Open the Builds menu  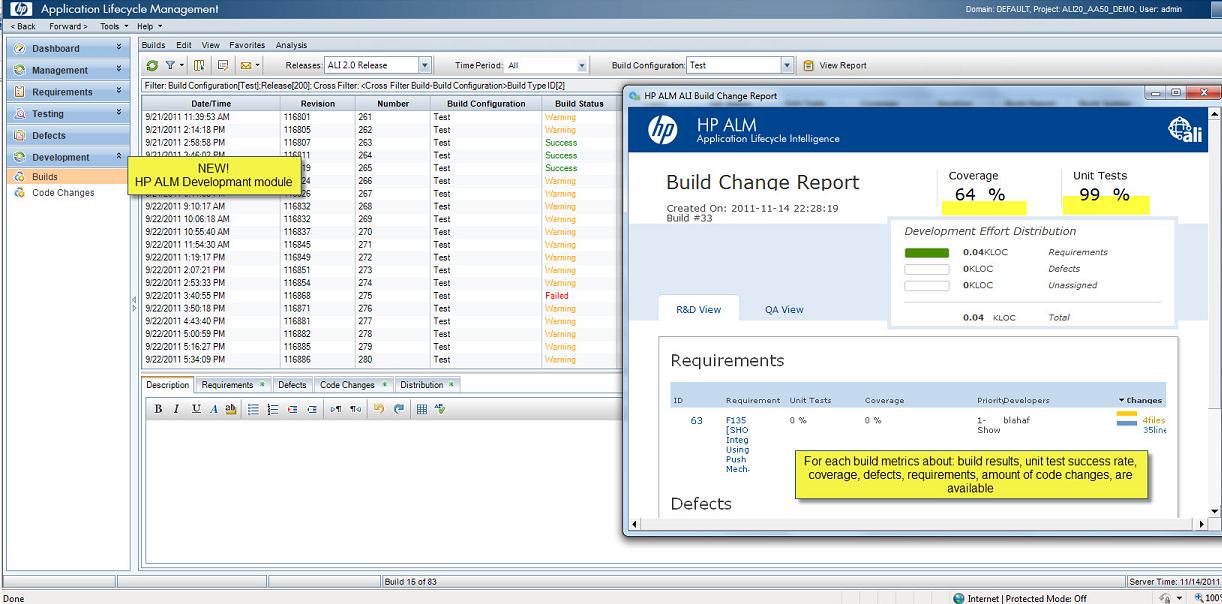(153, 45)
